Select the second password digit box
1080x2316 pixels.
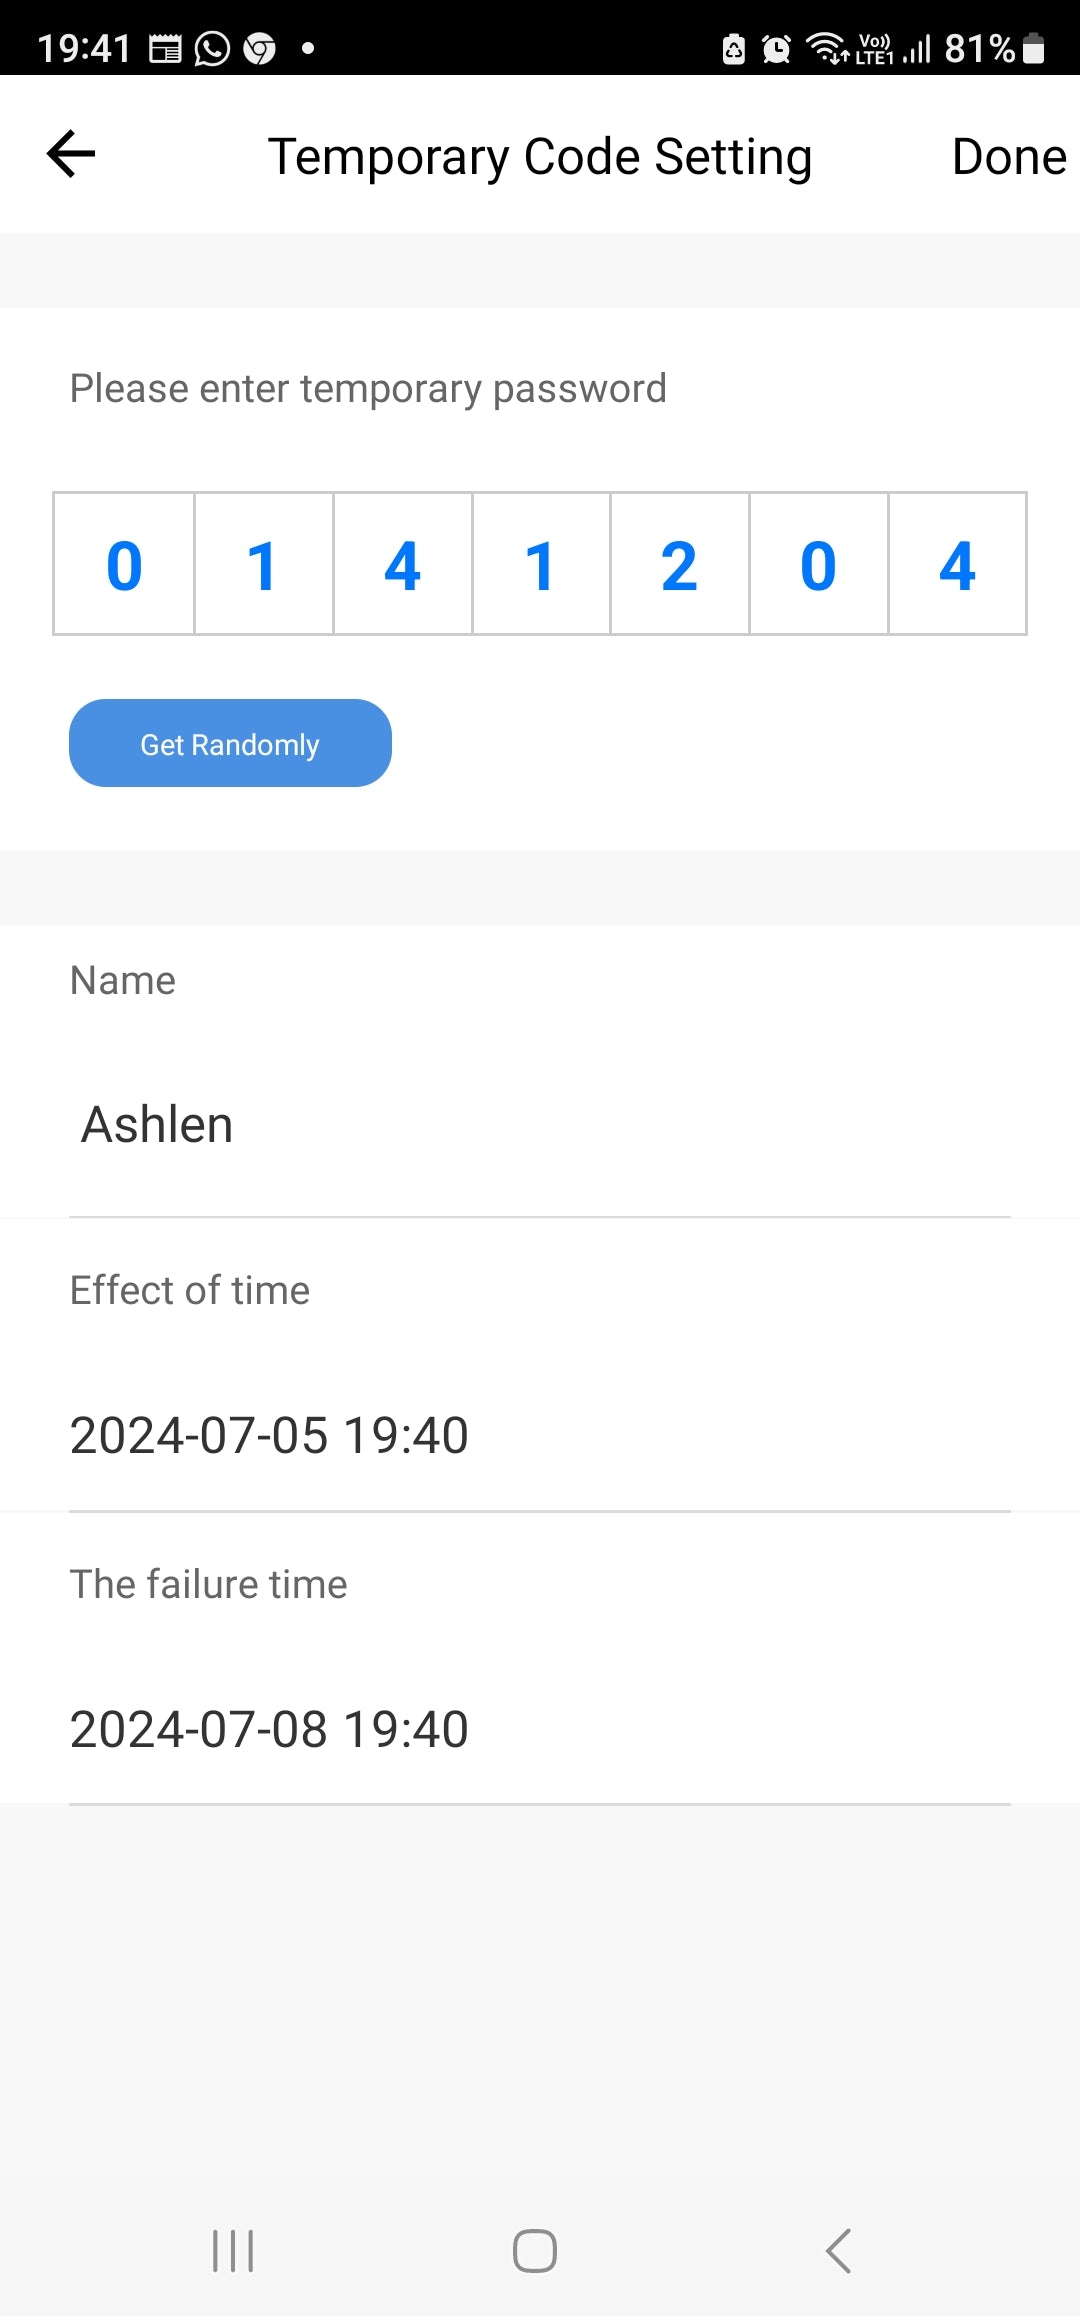[x=263, y=564]
